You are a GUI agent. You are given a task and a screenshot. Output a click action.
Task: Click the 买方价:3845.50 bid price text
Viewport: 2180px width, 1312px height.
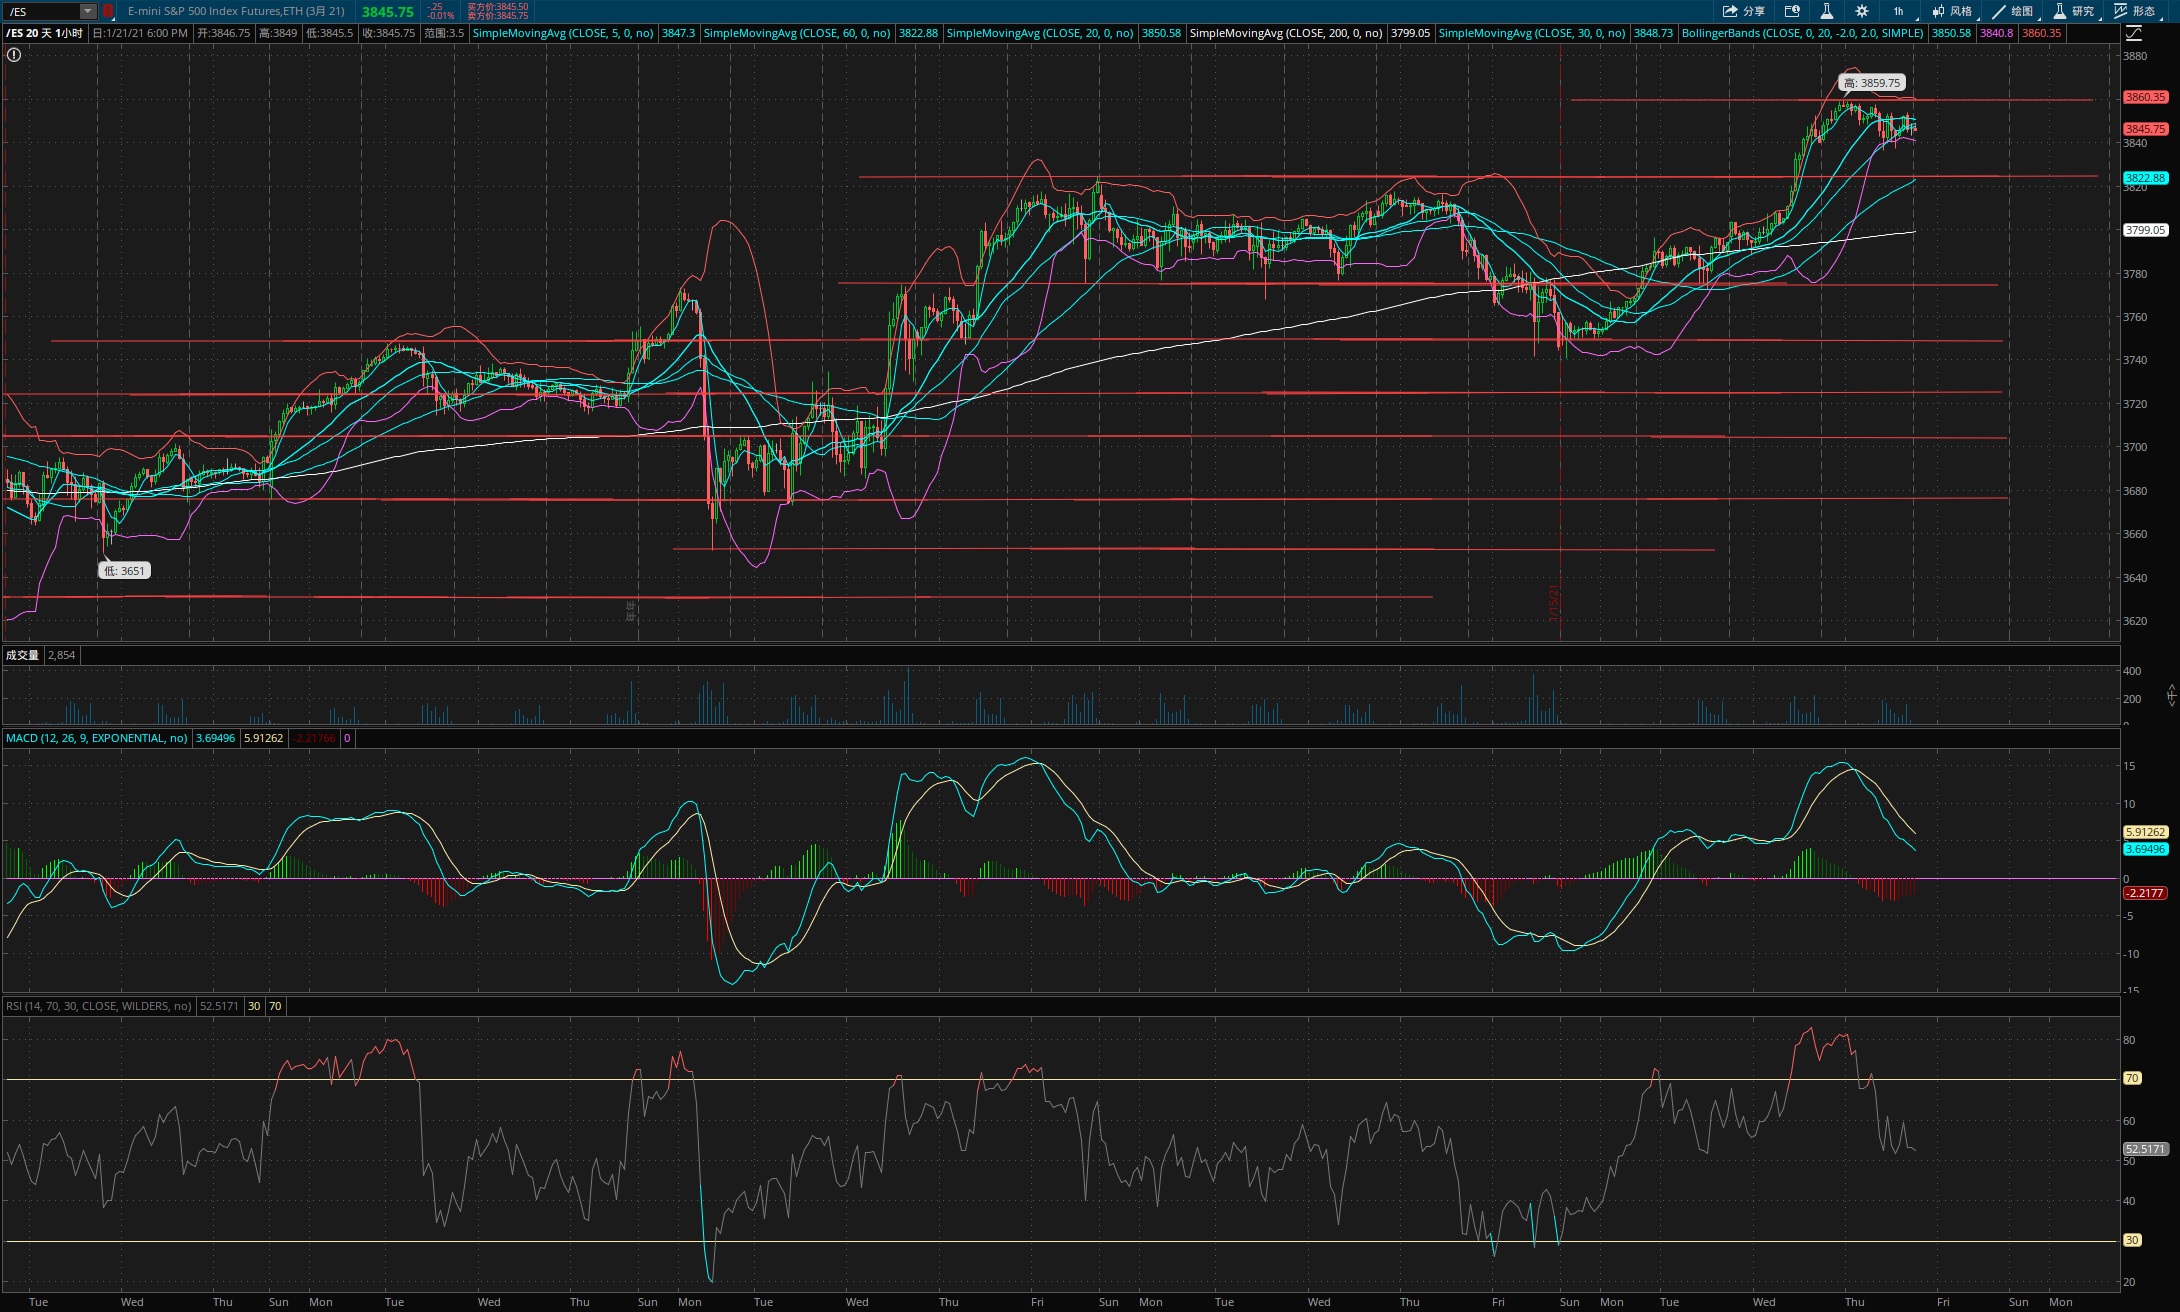[497, 7]
